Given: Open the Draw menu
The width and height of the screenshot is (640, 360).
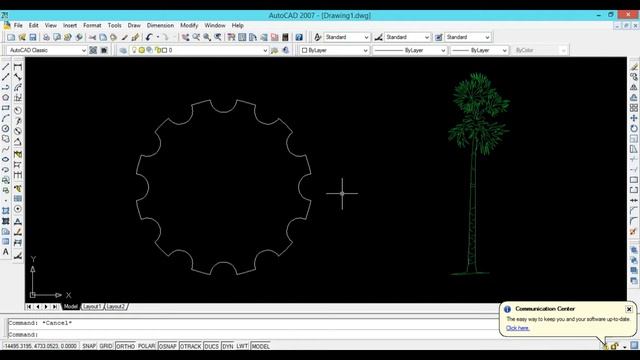Looking at the screenshot, I should (134, 25).
